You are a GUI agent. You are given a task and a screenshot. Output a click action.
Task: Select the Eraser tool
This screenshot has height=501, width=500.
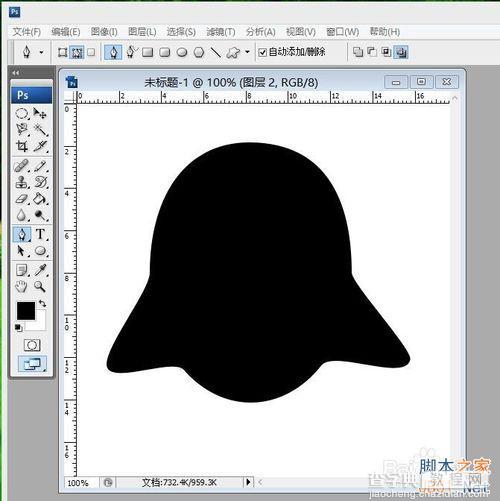[22, 199]
